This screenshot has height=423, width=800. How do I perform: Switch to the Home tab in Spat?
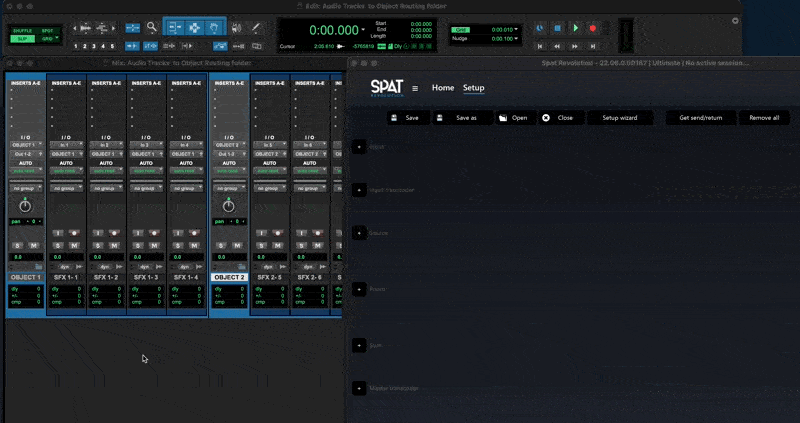coord(442,88)
